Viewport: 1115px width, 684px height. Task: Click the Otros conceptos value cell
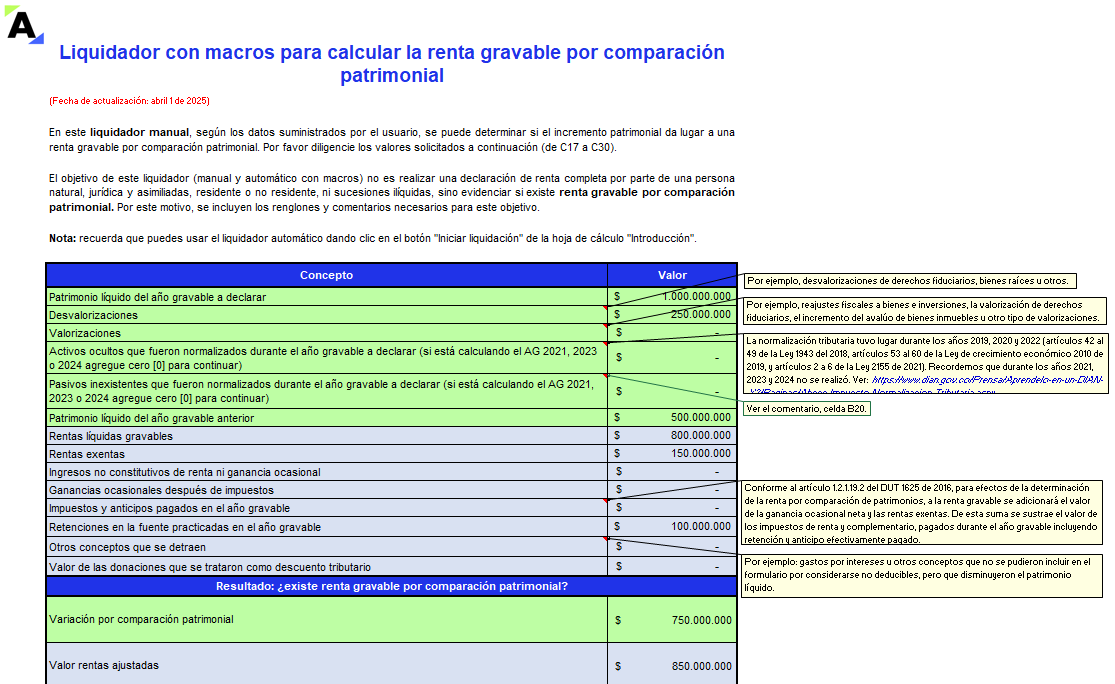pyautogui.click(x=672, y=547)
